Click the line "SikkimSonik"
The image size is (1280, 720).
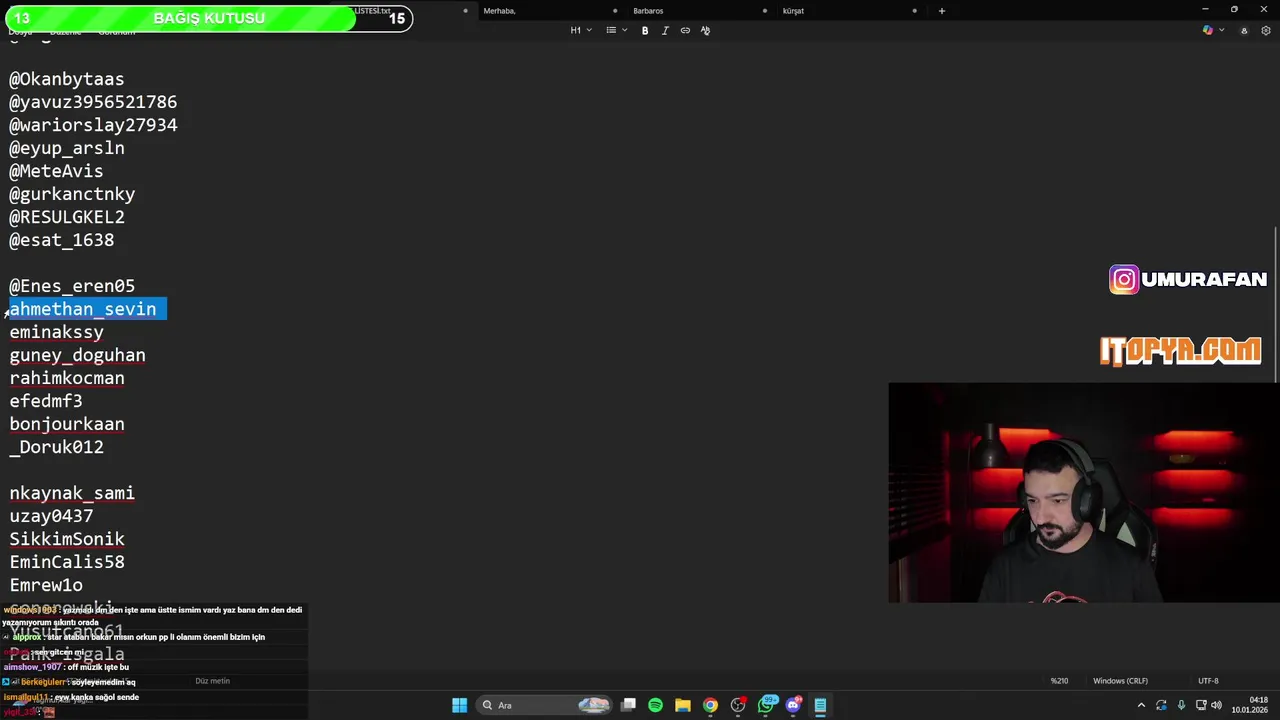click(67, 539)
